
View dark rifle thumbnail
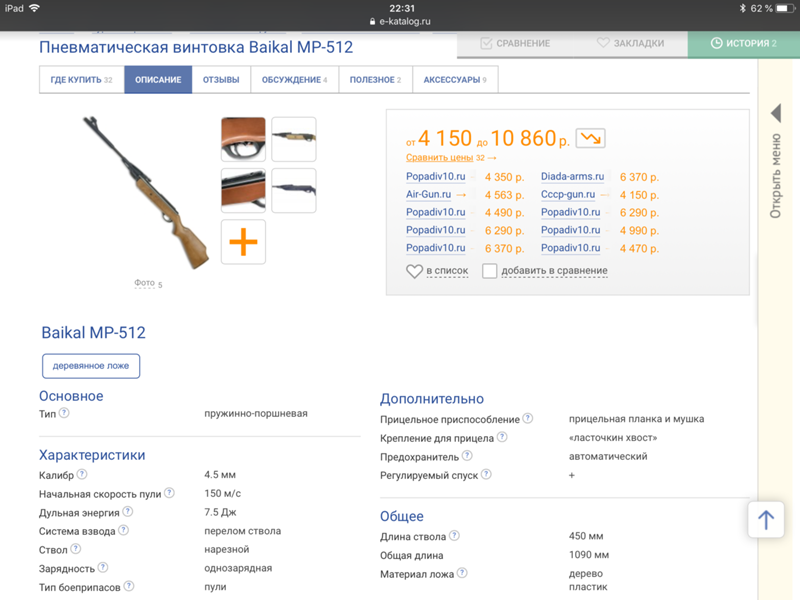(x=294, y=190)
